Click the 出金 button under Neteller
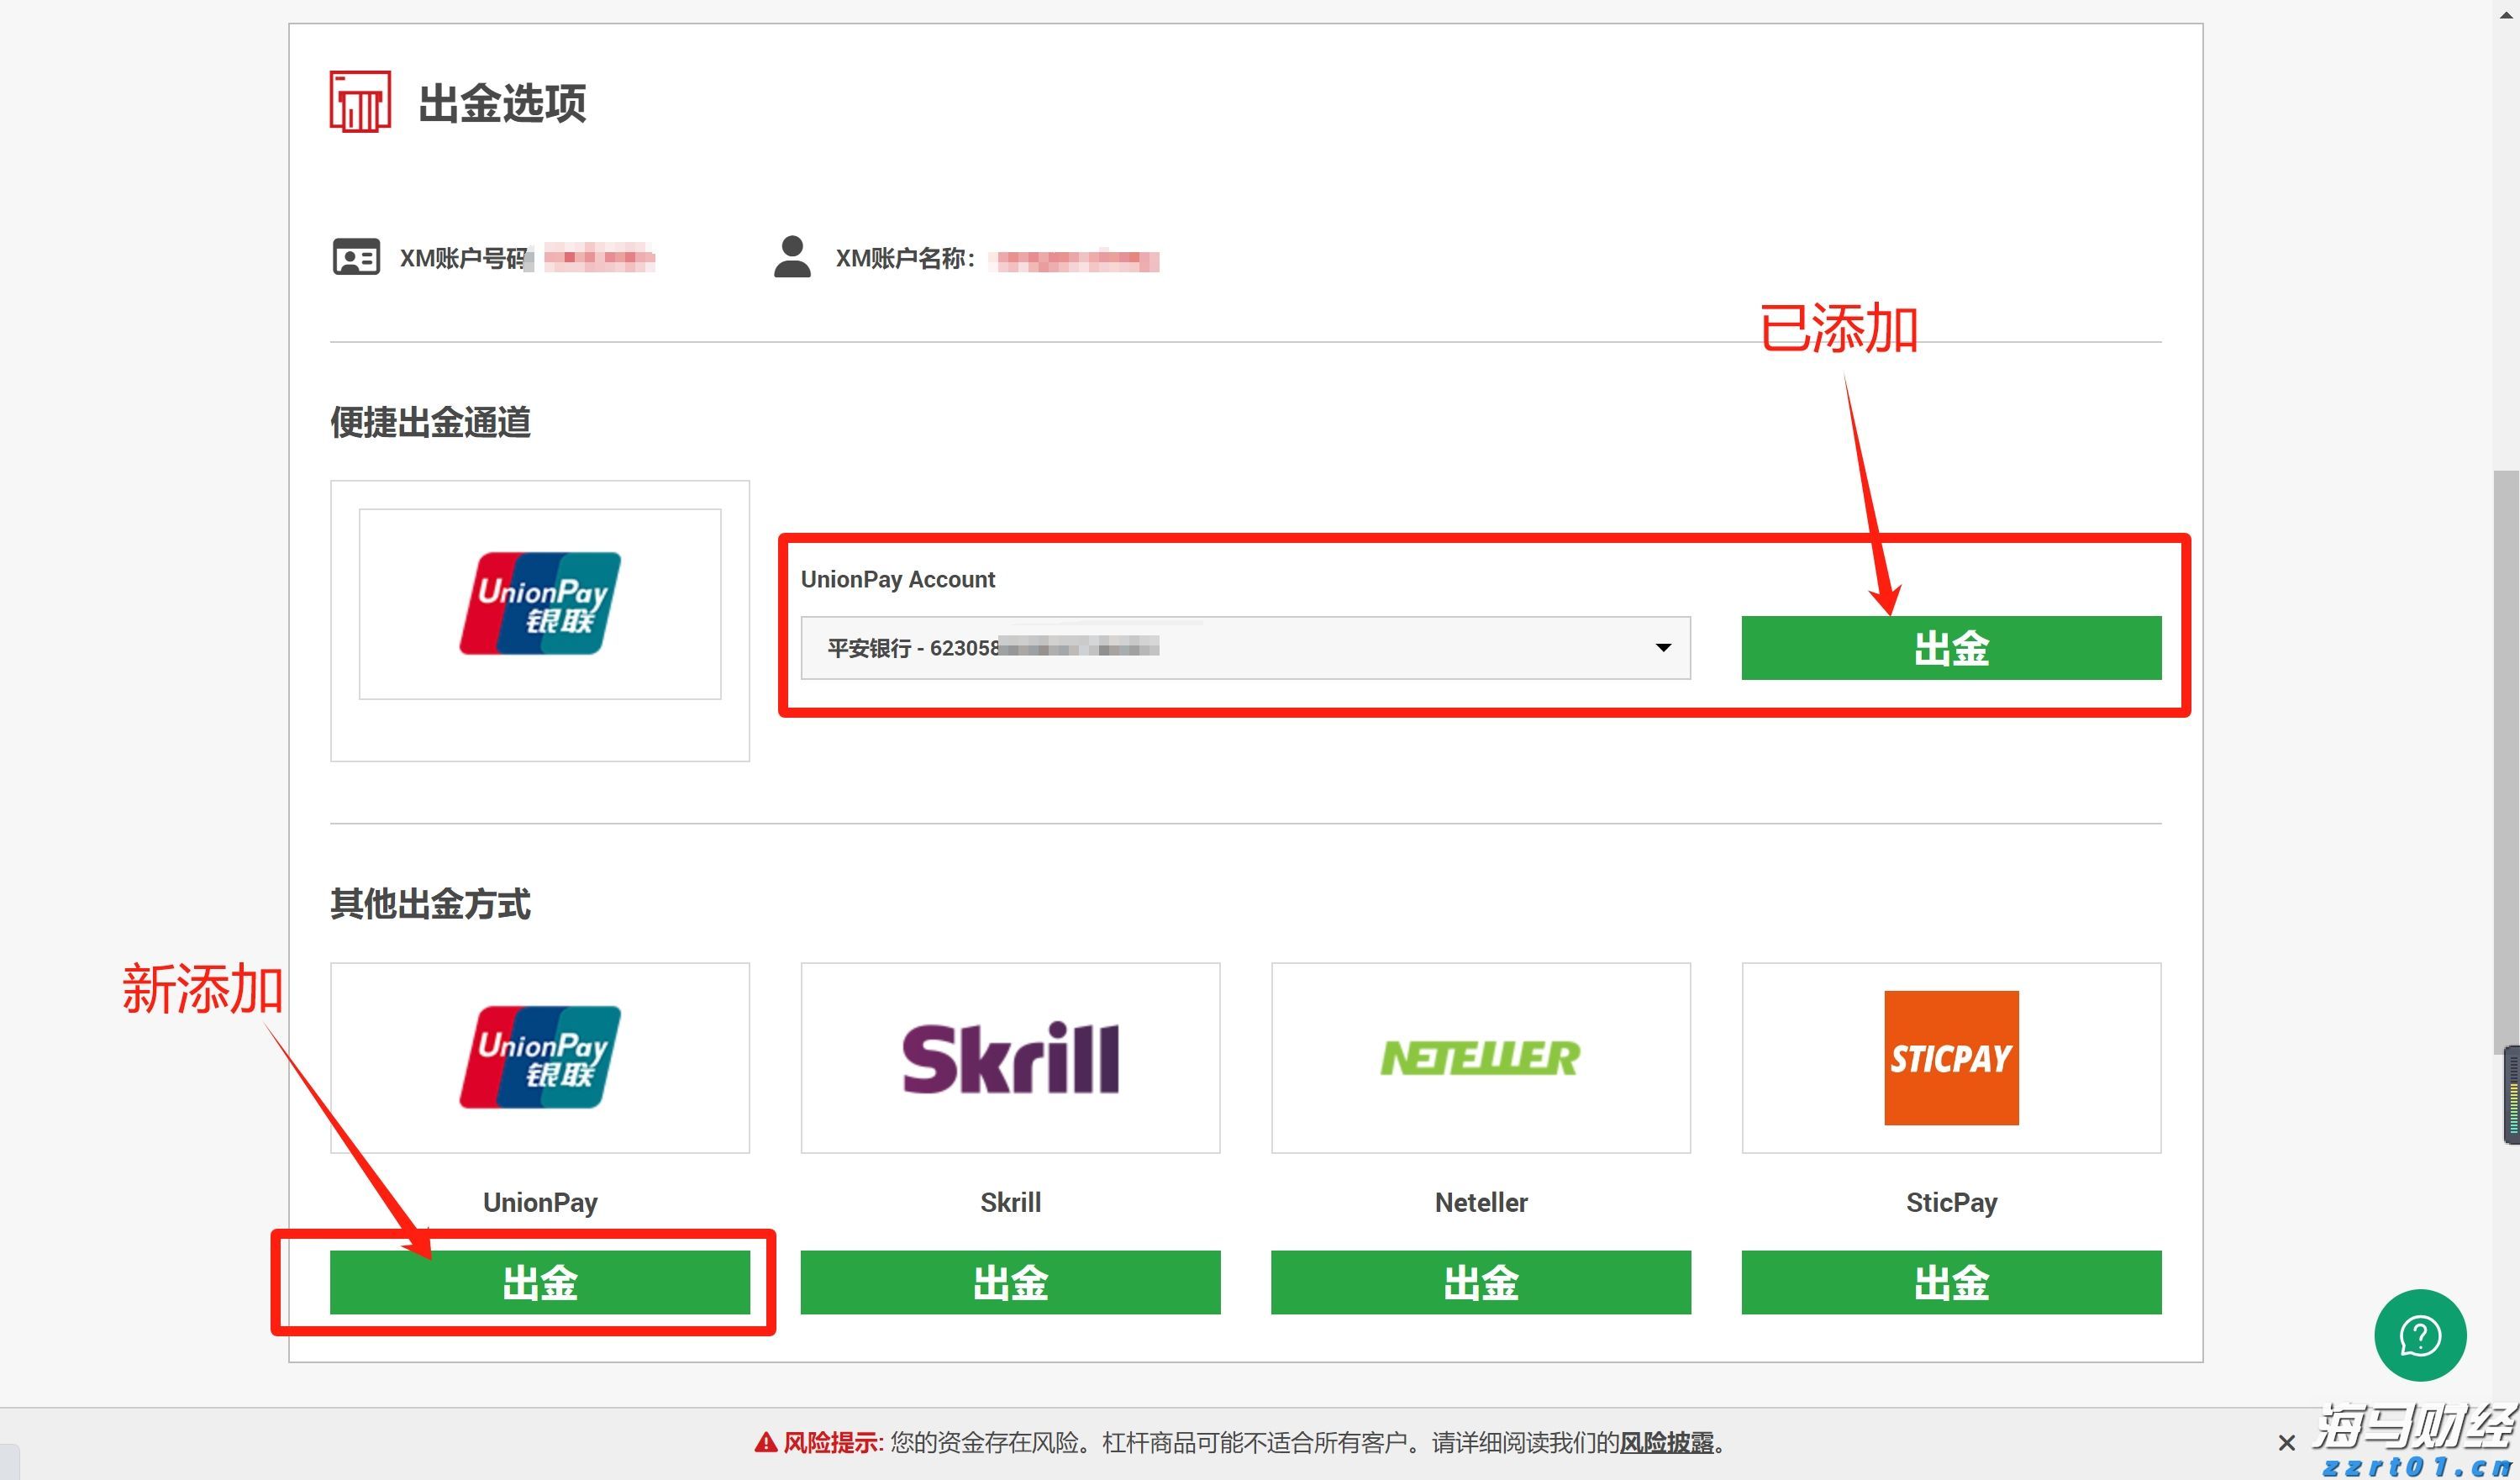 [x=1480, y=1283]
